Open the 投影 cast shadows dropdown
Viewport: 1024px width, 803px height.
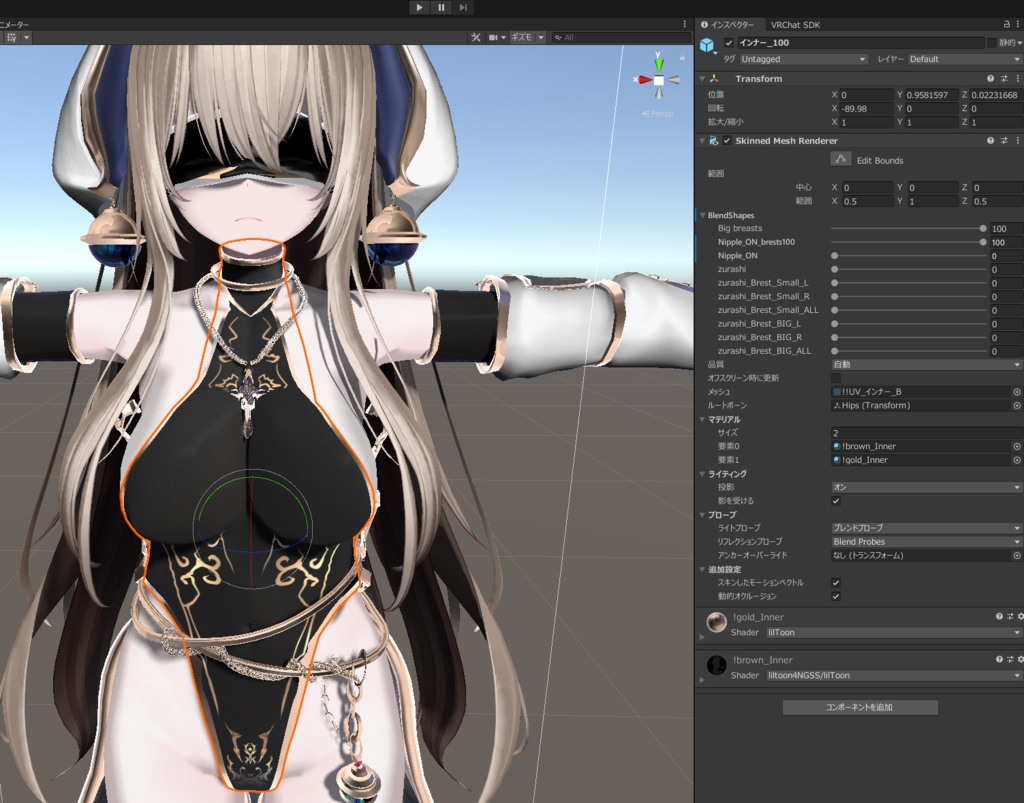926,487
